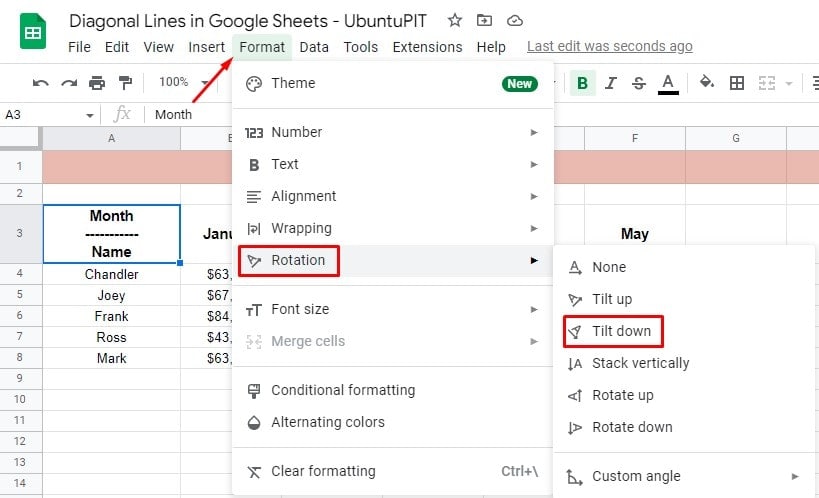Select row 1 header
819x498 pixels.
[20, 167]
